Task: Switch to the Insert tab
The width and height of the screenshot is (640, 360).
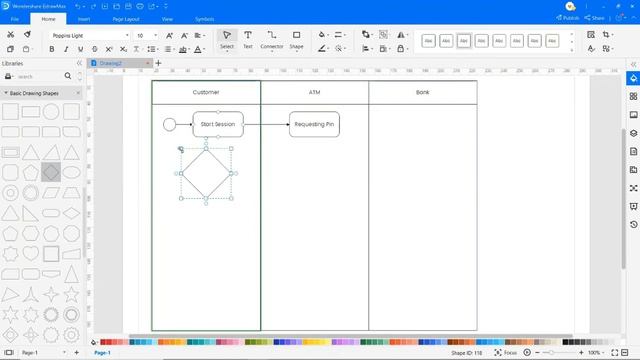Action: [84, 19]
